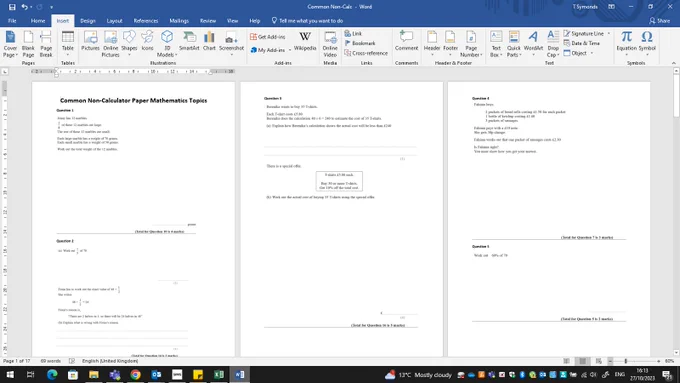Switch to Web Layout view

click(598, 361)
